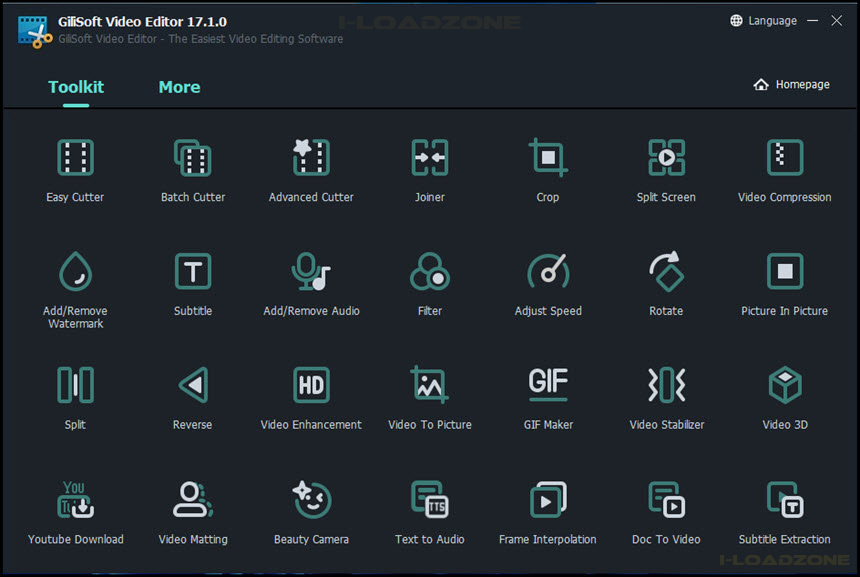Click the GiliSoft Video Editor app logo

35,32
